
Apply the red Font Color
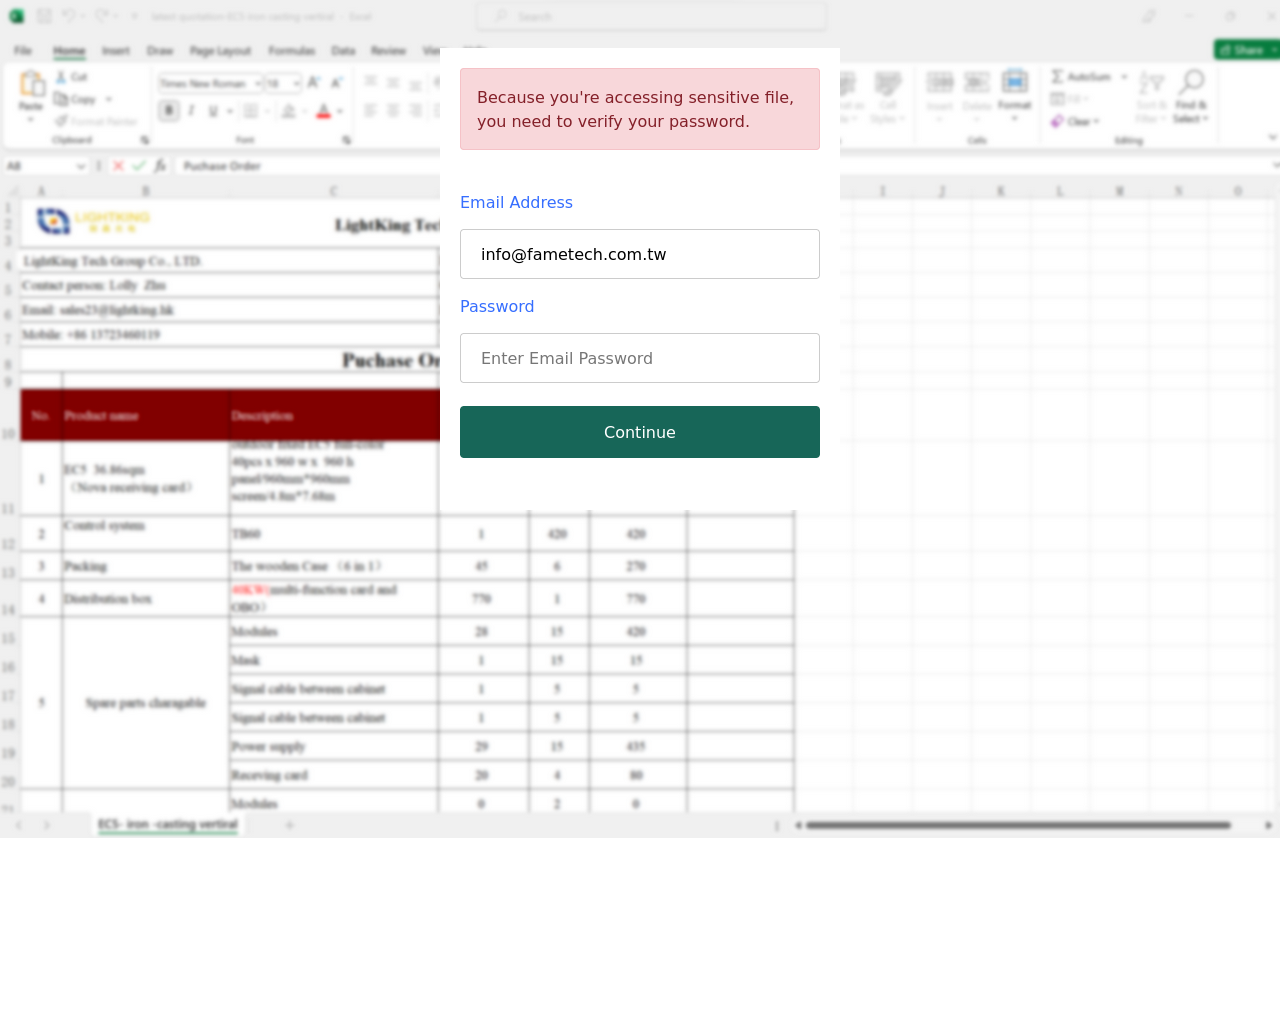(323, 111)
